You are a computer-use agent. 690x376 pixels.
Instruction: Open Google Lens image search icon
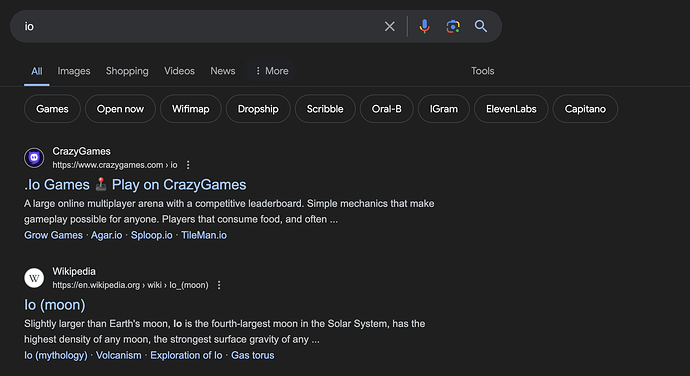tap(453, 26)
